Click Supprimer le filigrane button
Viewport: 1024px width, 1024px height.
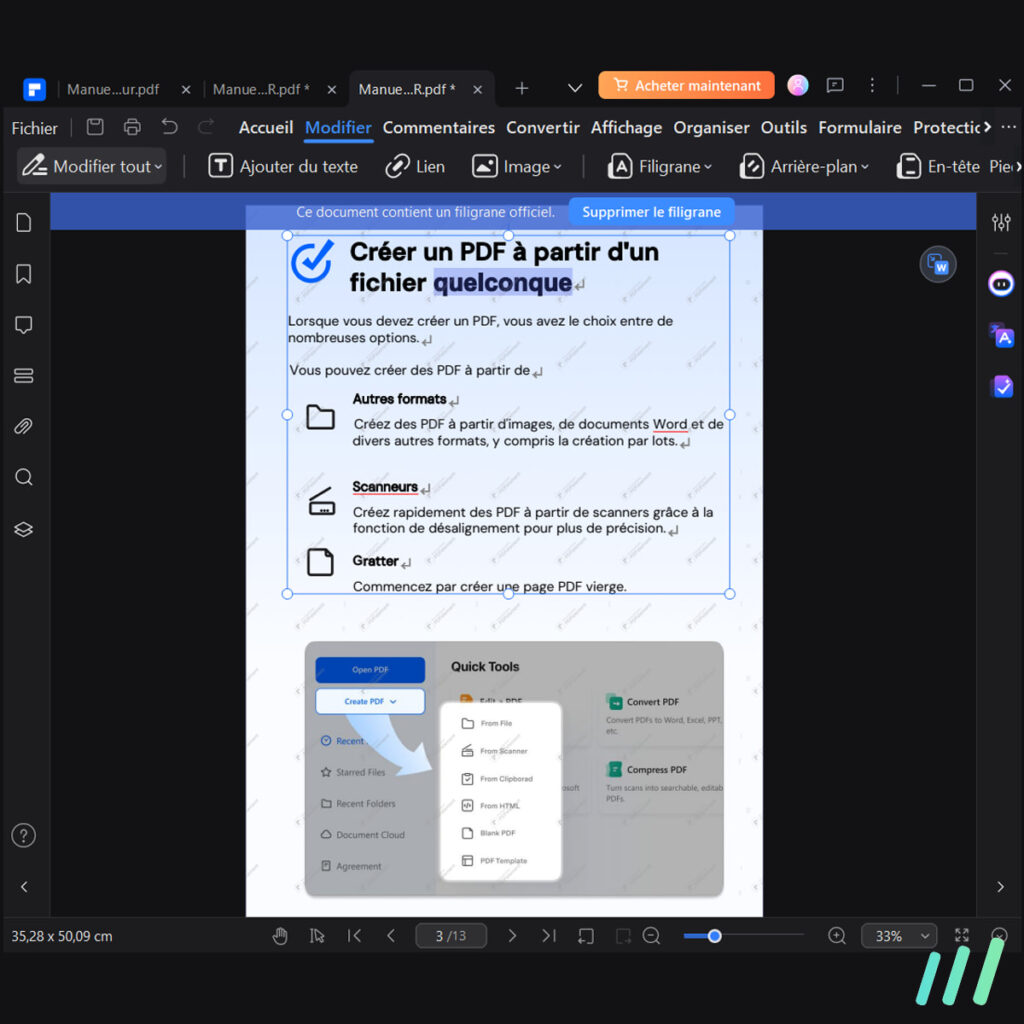[x=651, y=212]
